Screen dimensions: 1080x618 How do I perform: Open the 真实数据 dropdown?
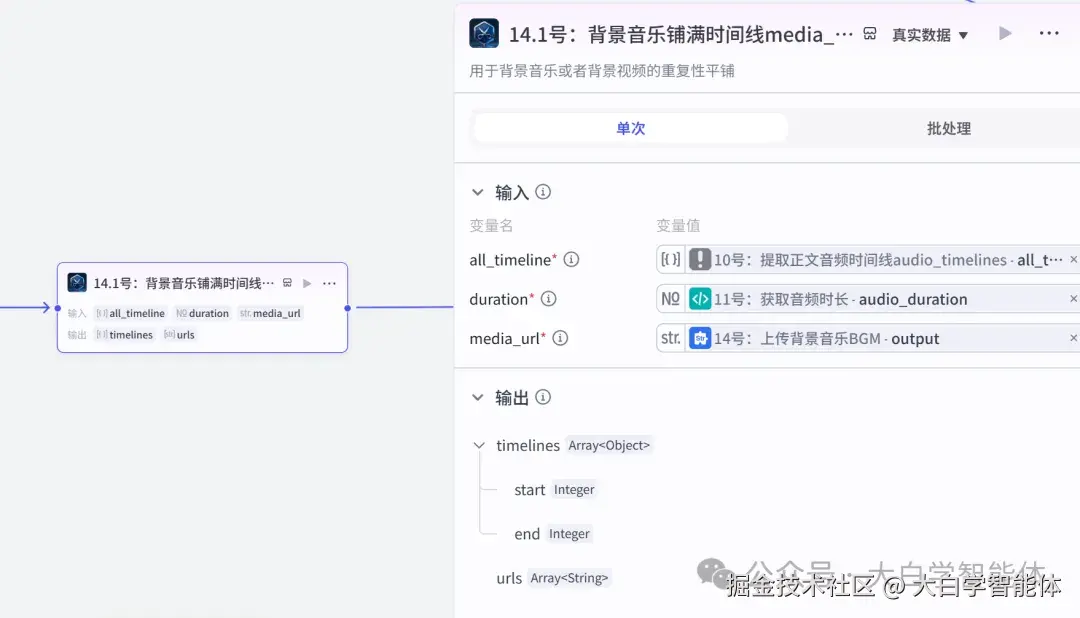[929, 33]
